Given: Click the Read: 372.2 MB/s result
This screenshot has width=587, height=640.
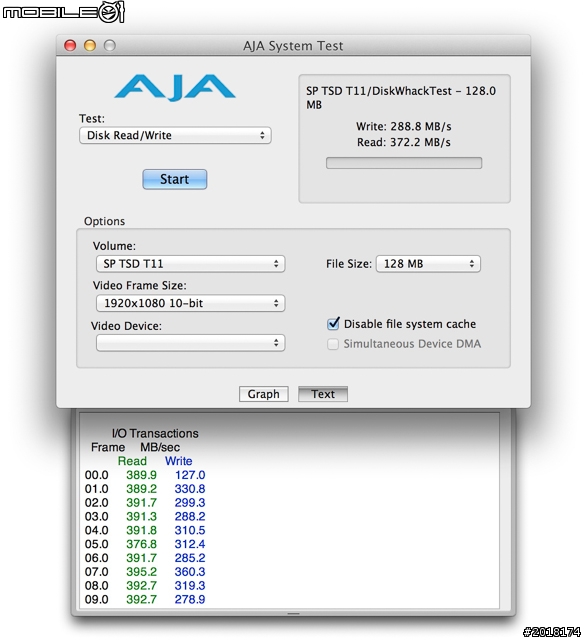Looking at the screenshot, I should 404,142.
